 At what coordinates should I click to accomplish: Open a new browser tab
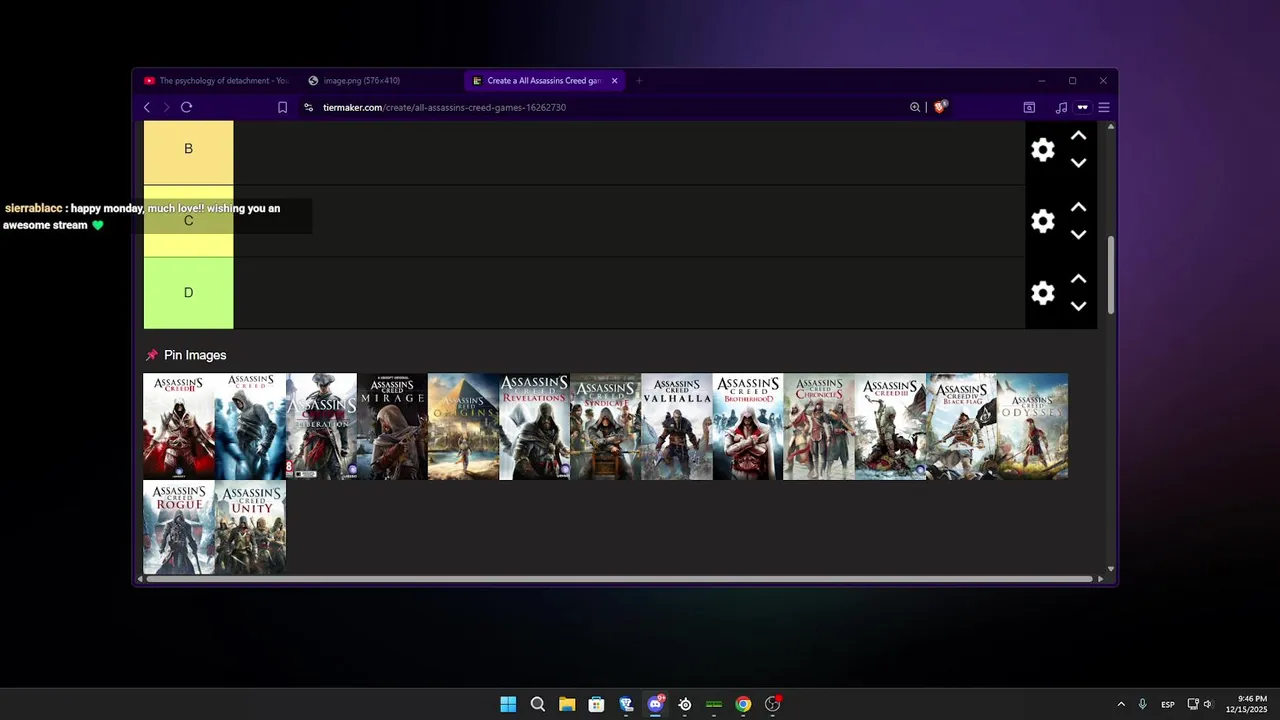(x=639, y=81)
